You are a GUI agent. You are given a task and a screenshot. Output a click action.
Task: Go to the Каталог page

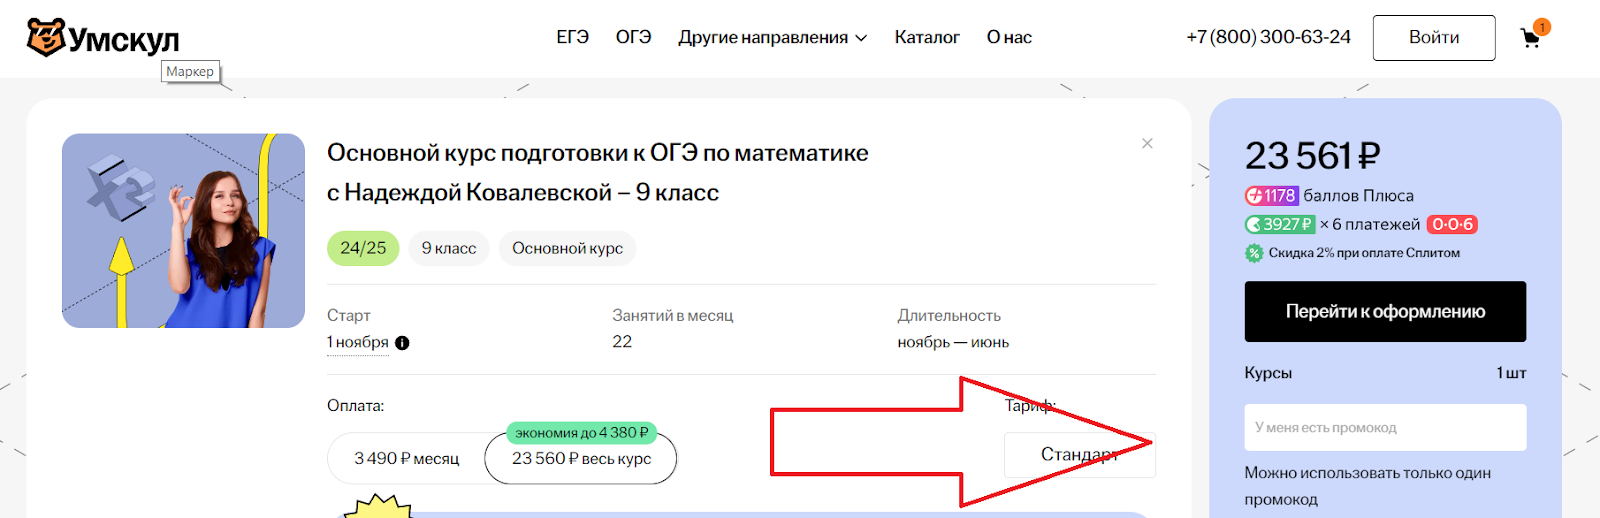(x=927, y=37)
